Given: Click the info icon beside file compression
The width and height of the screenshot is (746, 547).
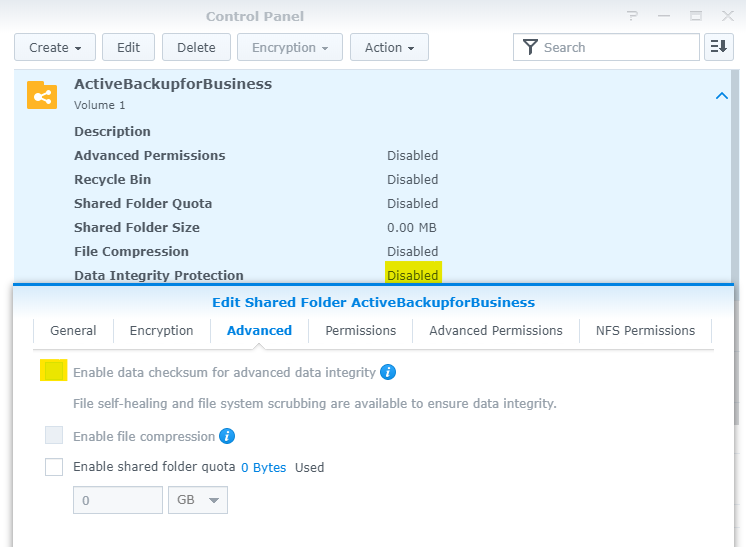Looking at the screenshot, I should (x=227, y=436).
